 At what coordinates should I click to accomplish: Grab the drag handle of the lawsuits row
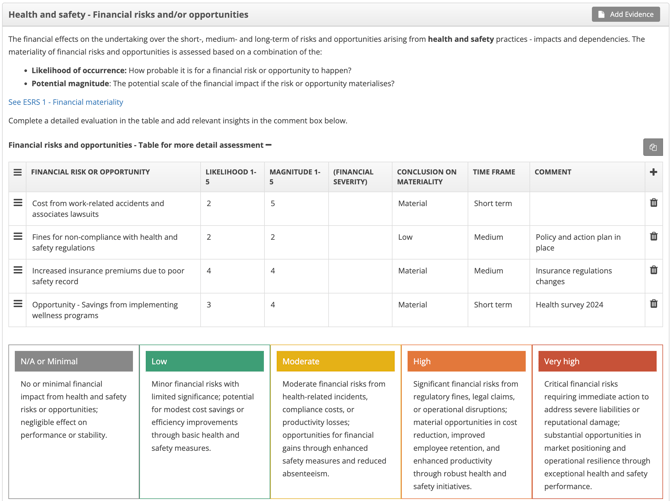tap(17, 203)
